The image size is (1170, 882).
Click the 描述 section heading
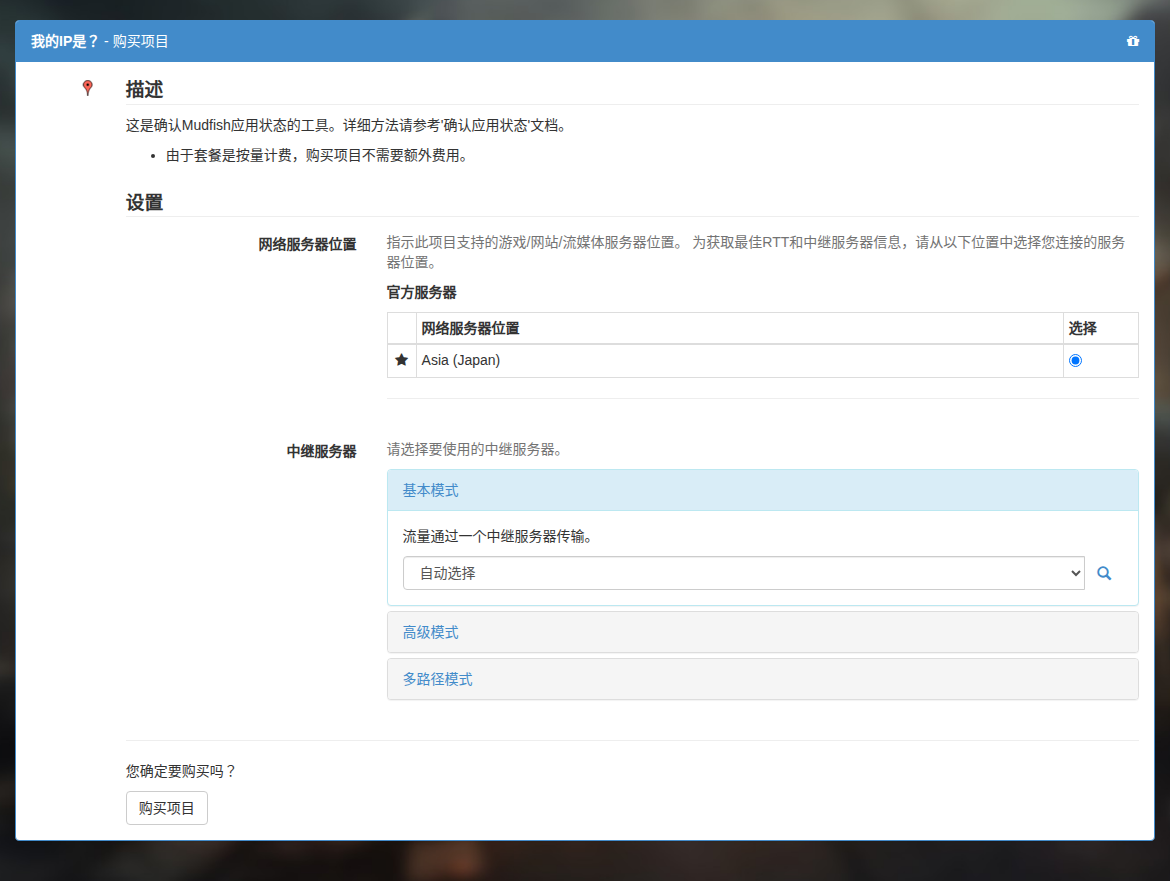point(144,90)
